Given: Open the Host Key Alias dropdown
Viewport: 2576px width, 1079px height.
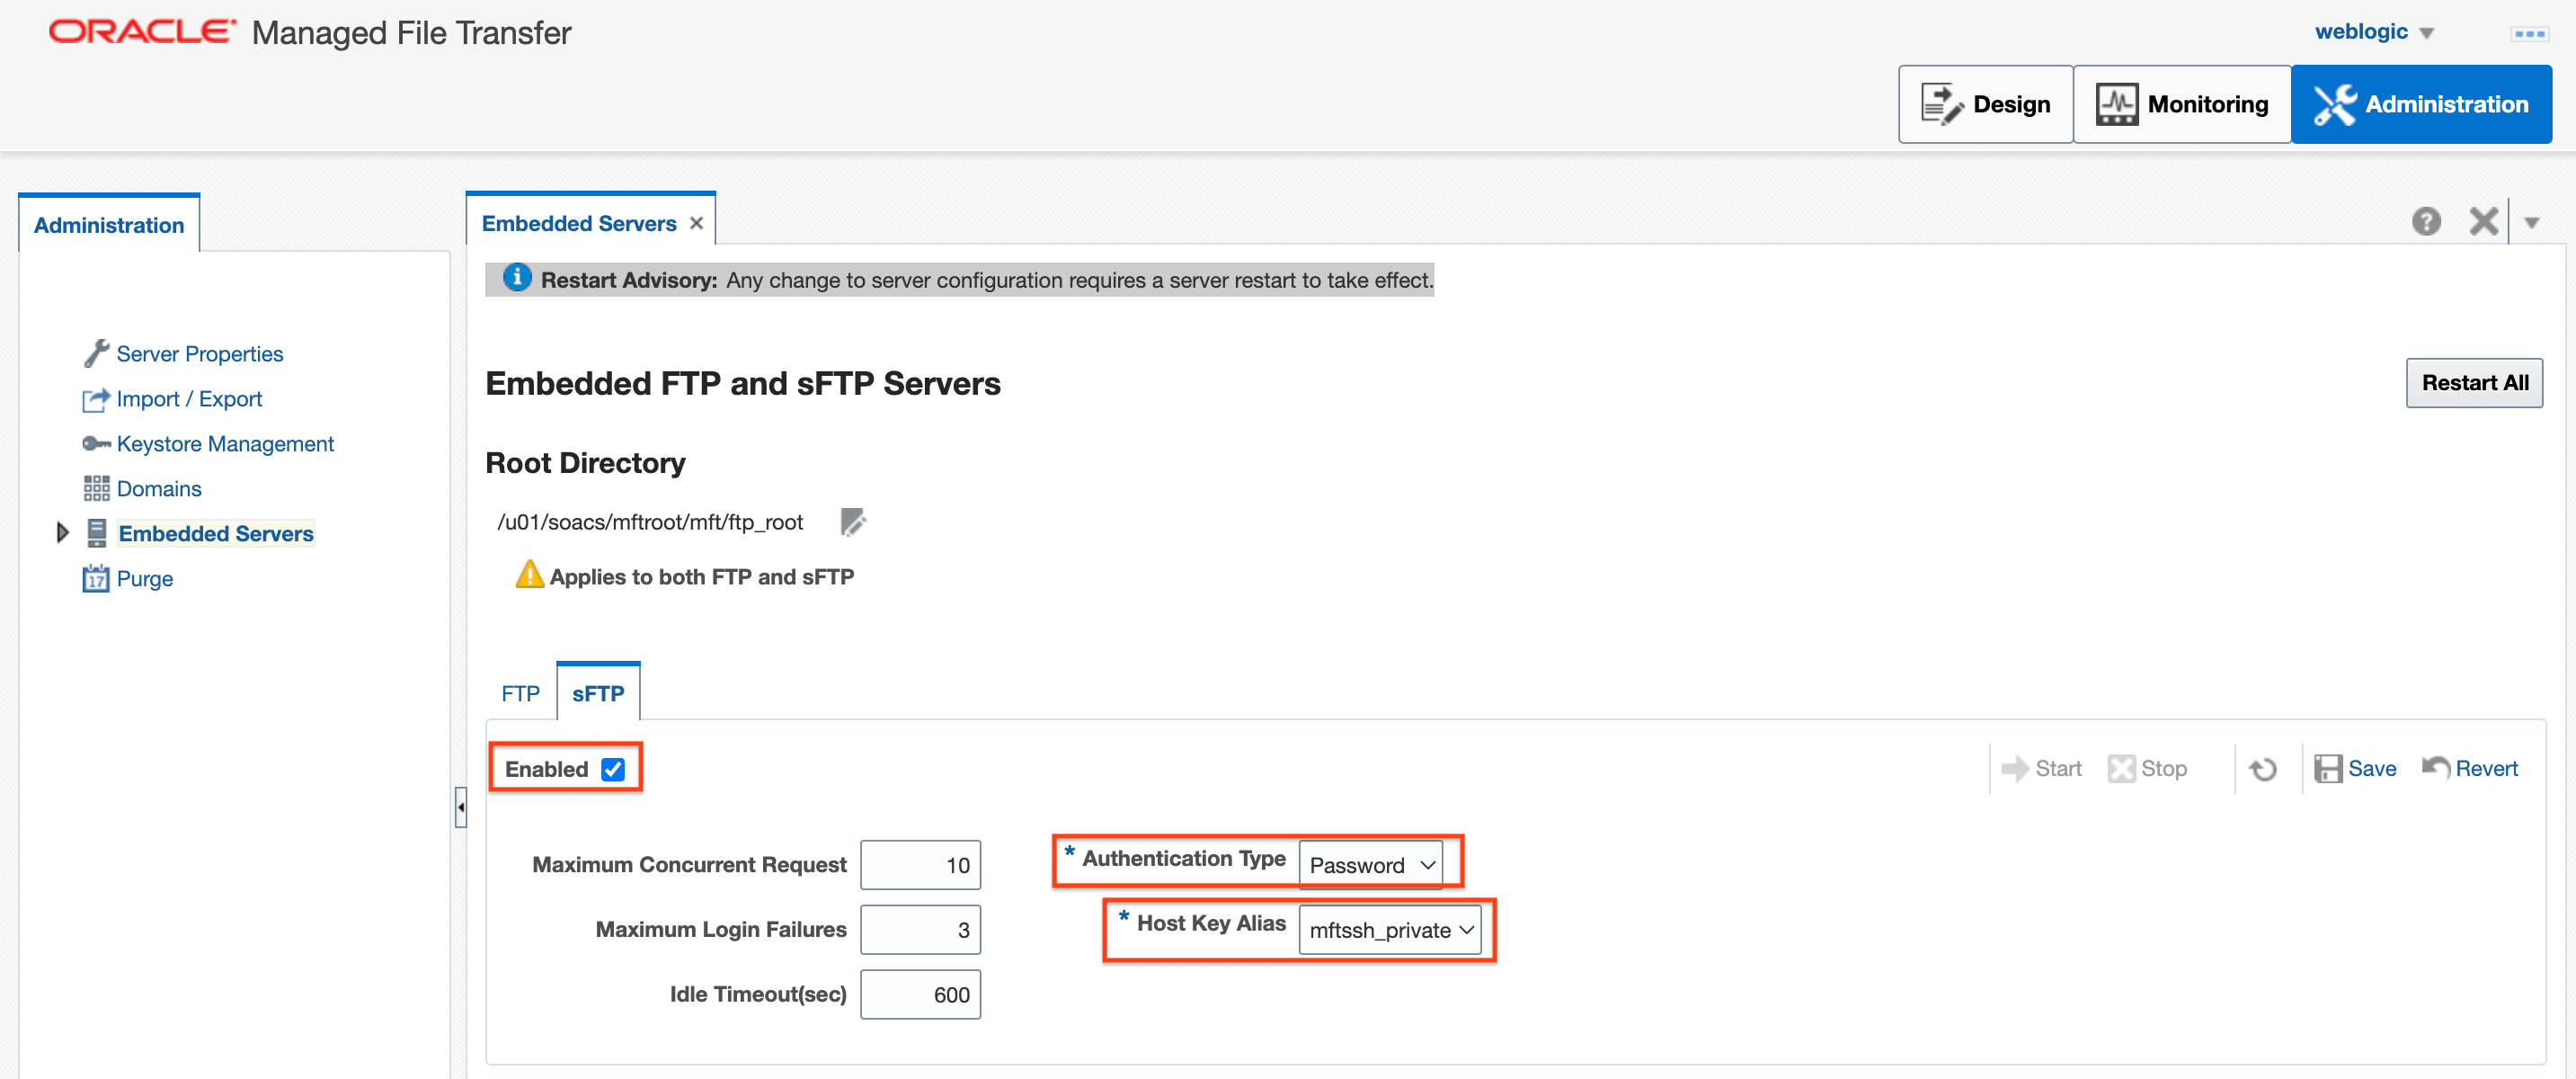Looking at the screenshot, I should point(1389,929).
